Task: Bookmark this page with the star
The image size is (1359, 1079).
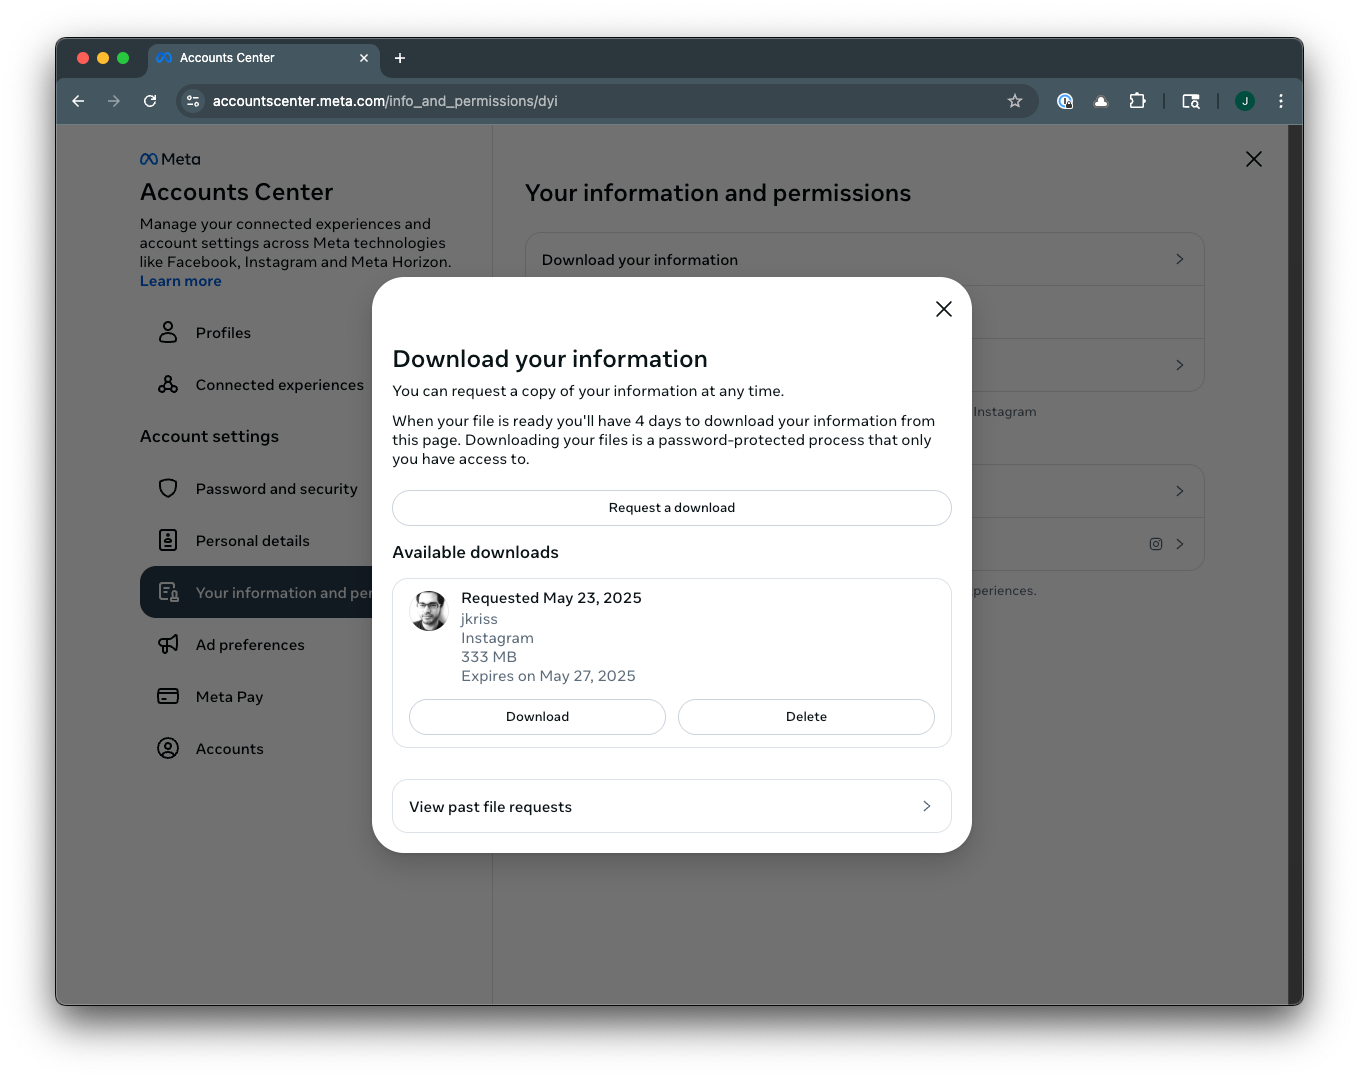Action: coord(1015,101)
